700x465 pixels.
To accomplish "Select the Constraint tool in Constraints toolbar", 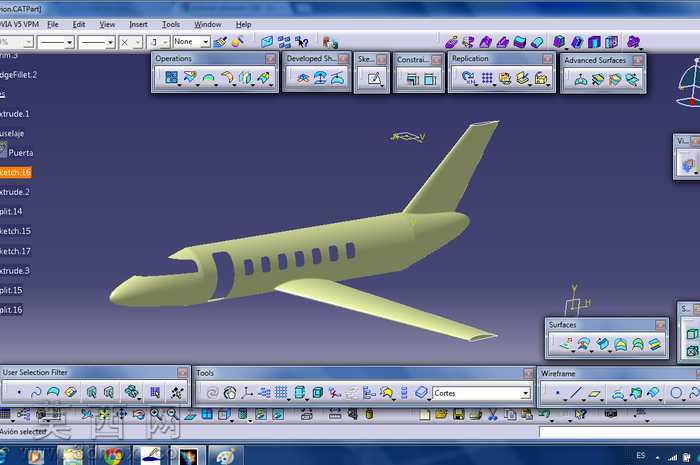I will tap(430, 79).
